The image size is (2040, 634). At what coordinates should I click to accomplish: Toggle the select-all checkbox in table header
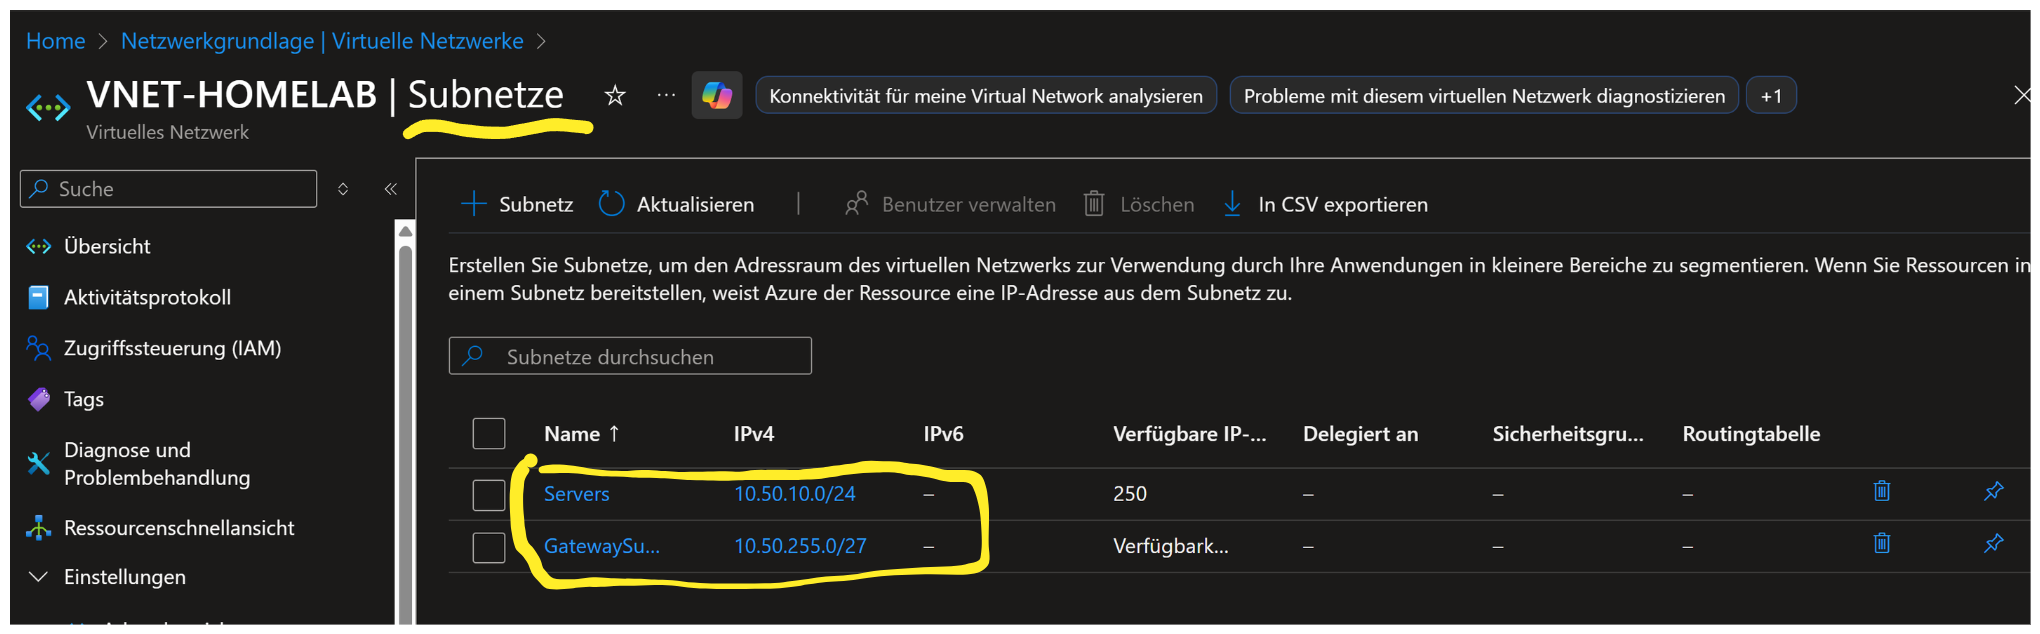[489, 434]
